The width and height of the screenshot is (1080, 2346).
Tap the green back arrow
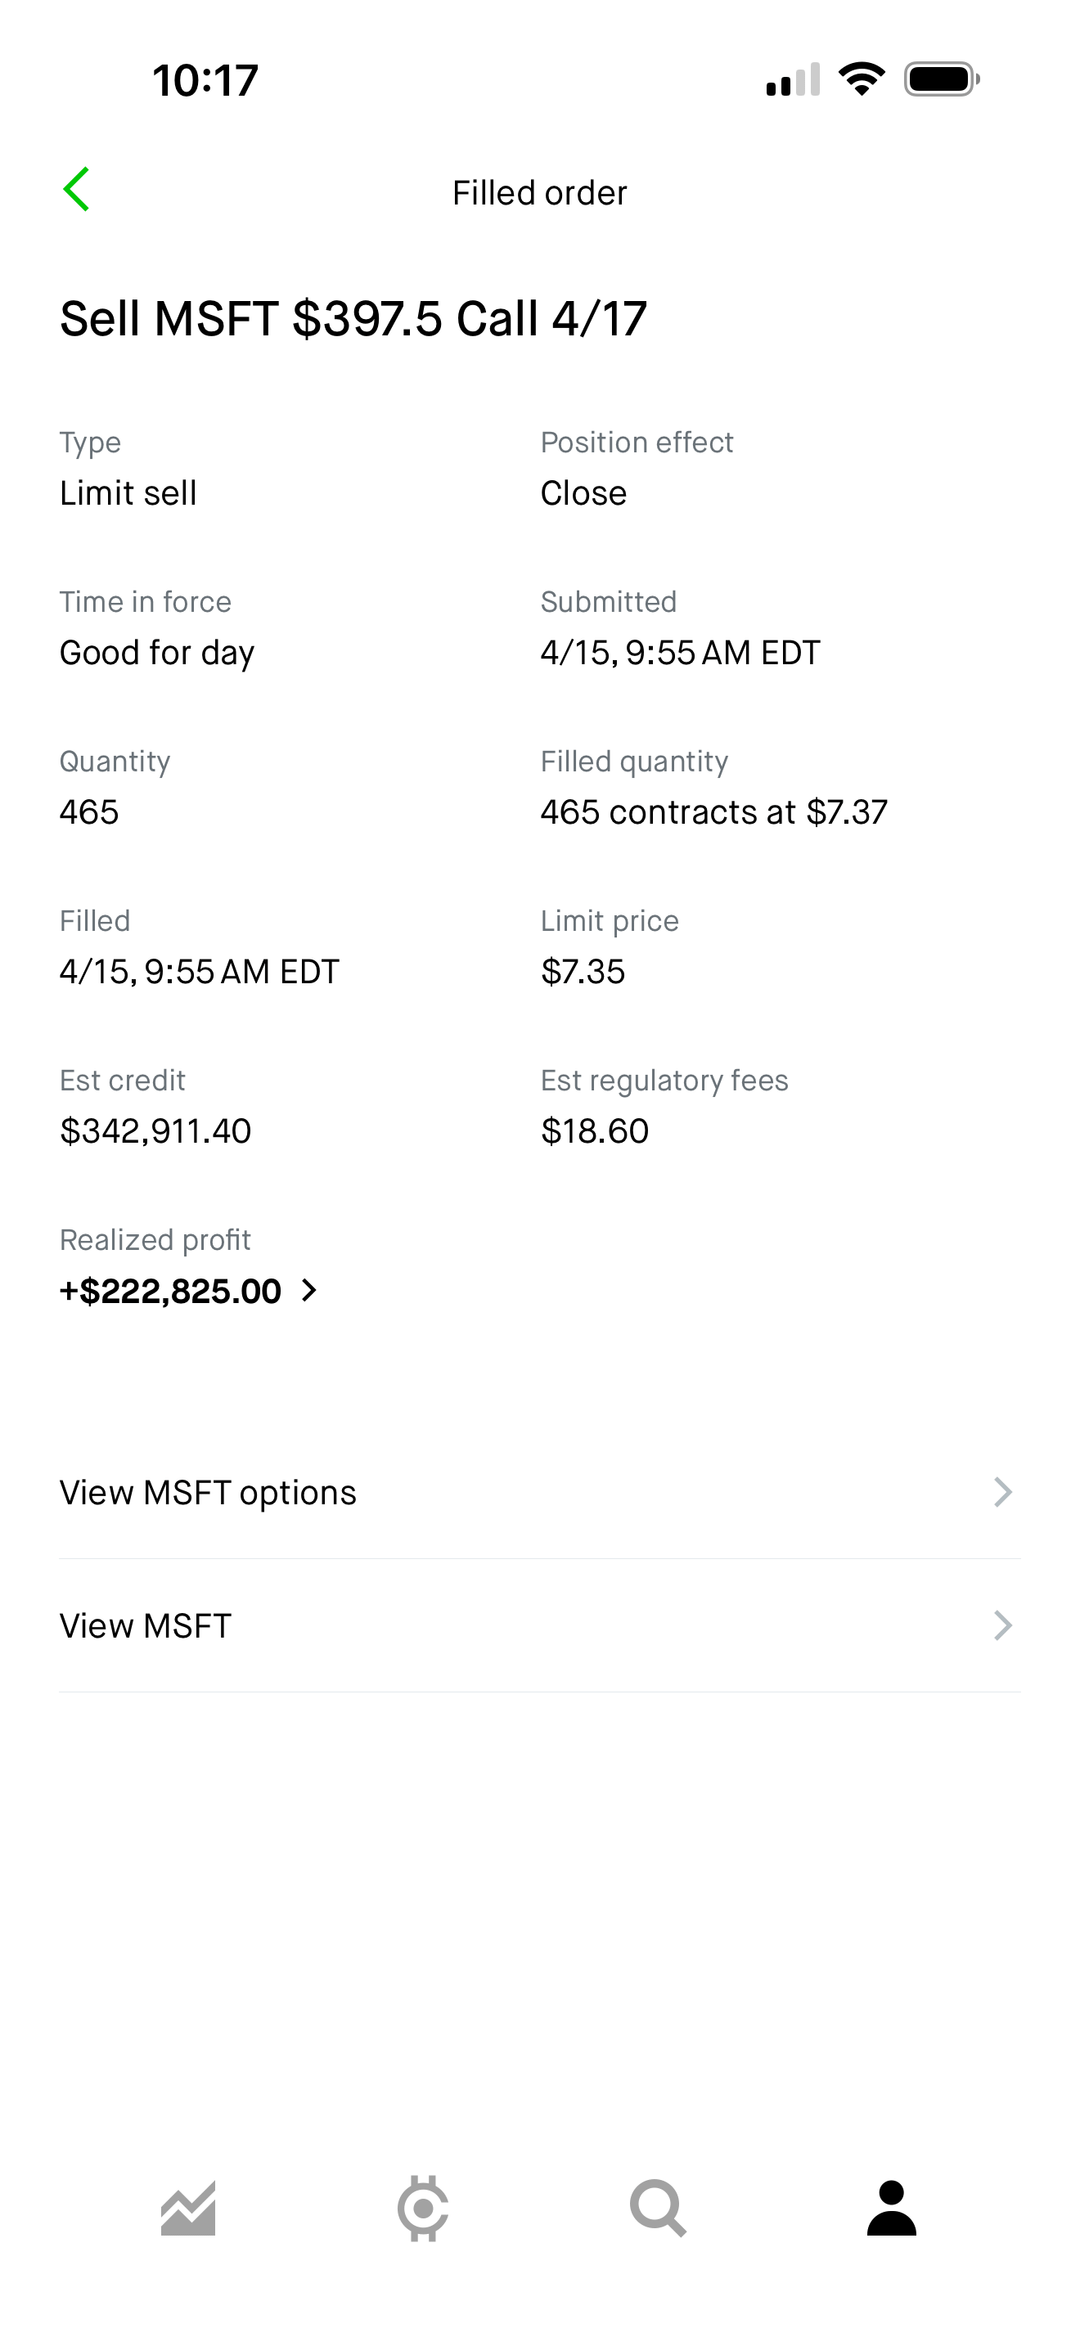76,189
